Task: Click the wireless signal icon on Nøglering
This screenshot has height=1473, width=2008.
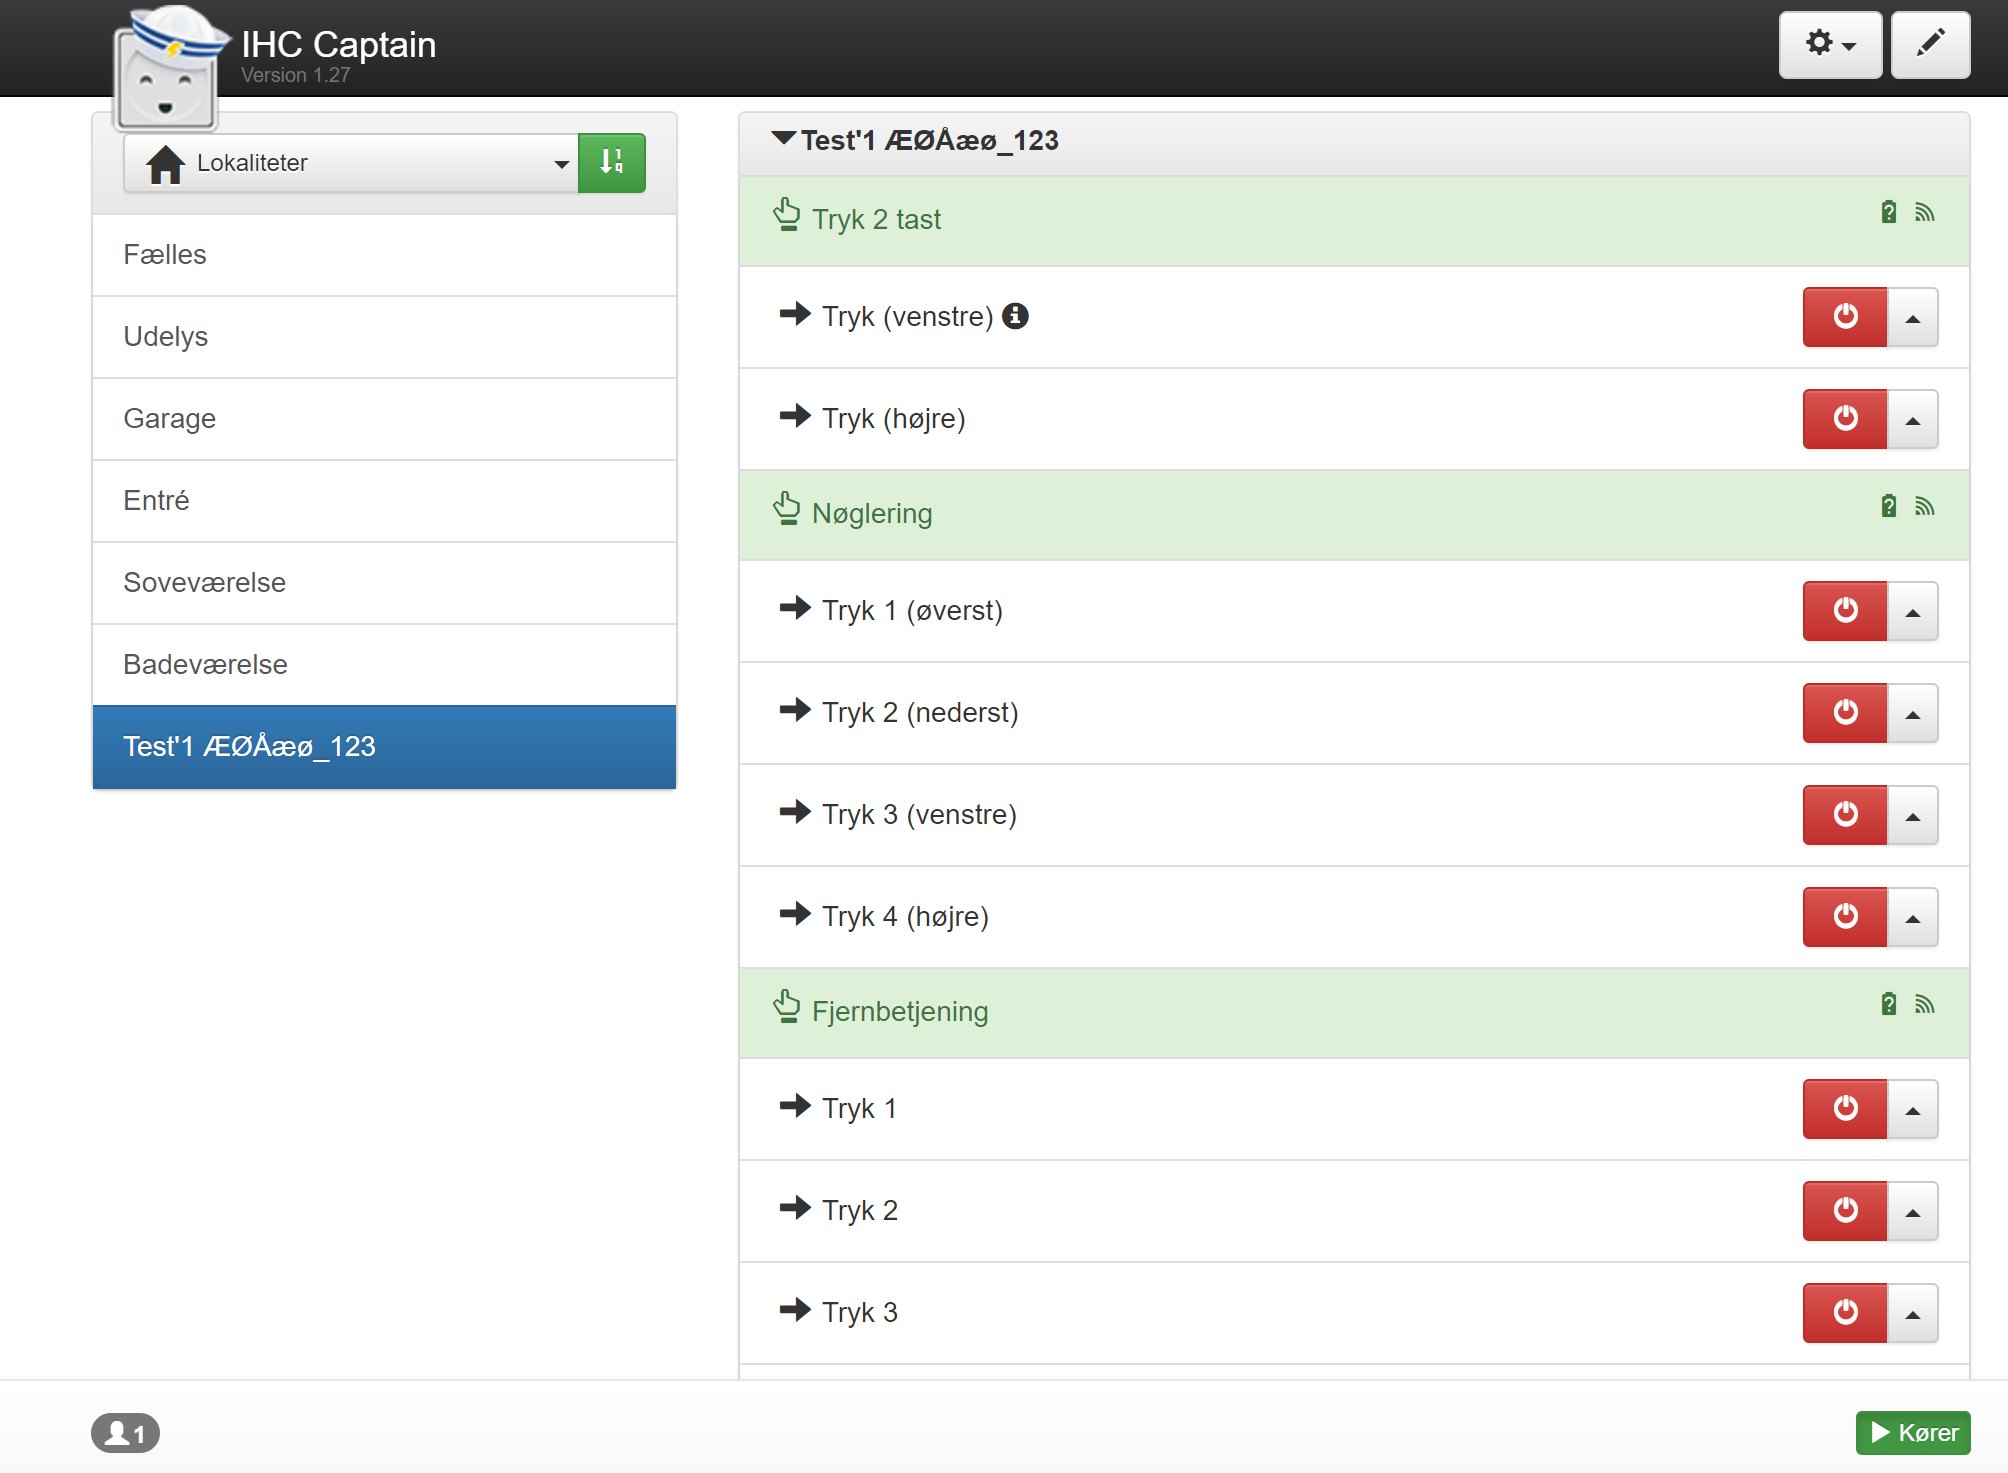Action: [1925, 506]
